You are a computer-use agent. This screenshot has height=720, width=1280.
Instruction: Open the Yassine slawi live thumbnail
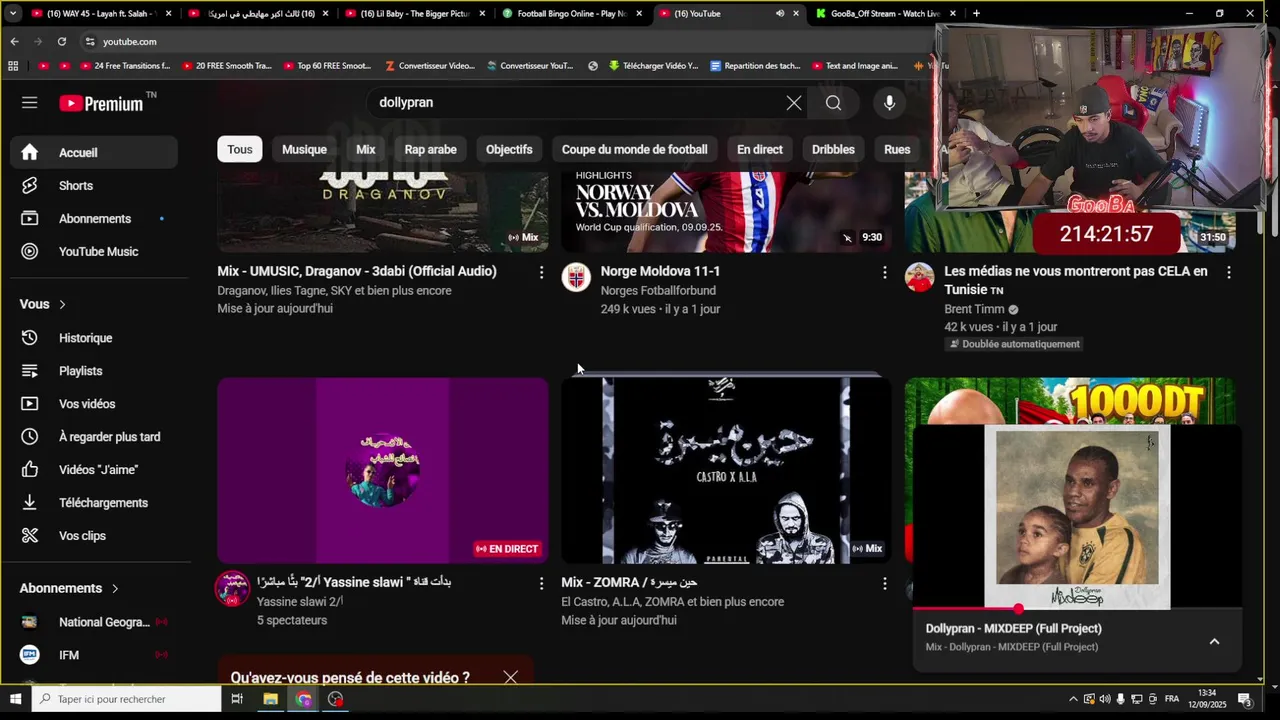383,470
